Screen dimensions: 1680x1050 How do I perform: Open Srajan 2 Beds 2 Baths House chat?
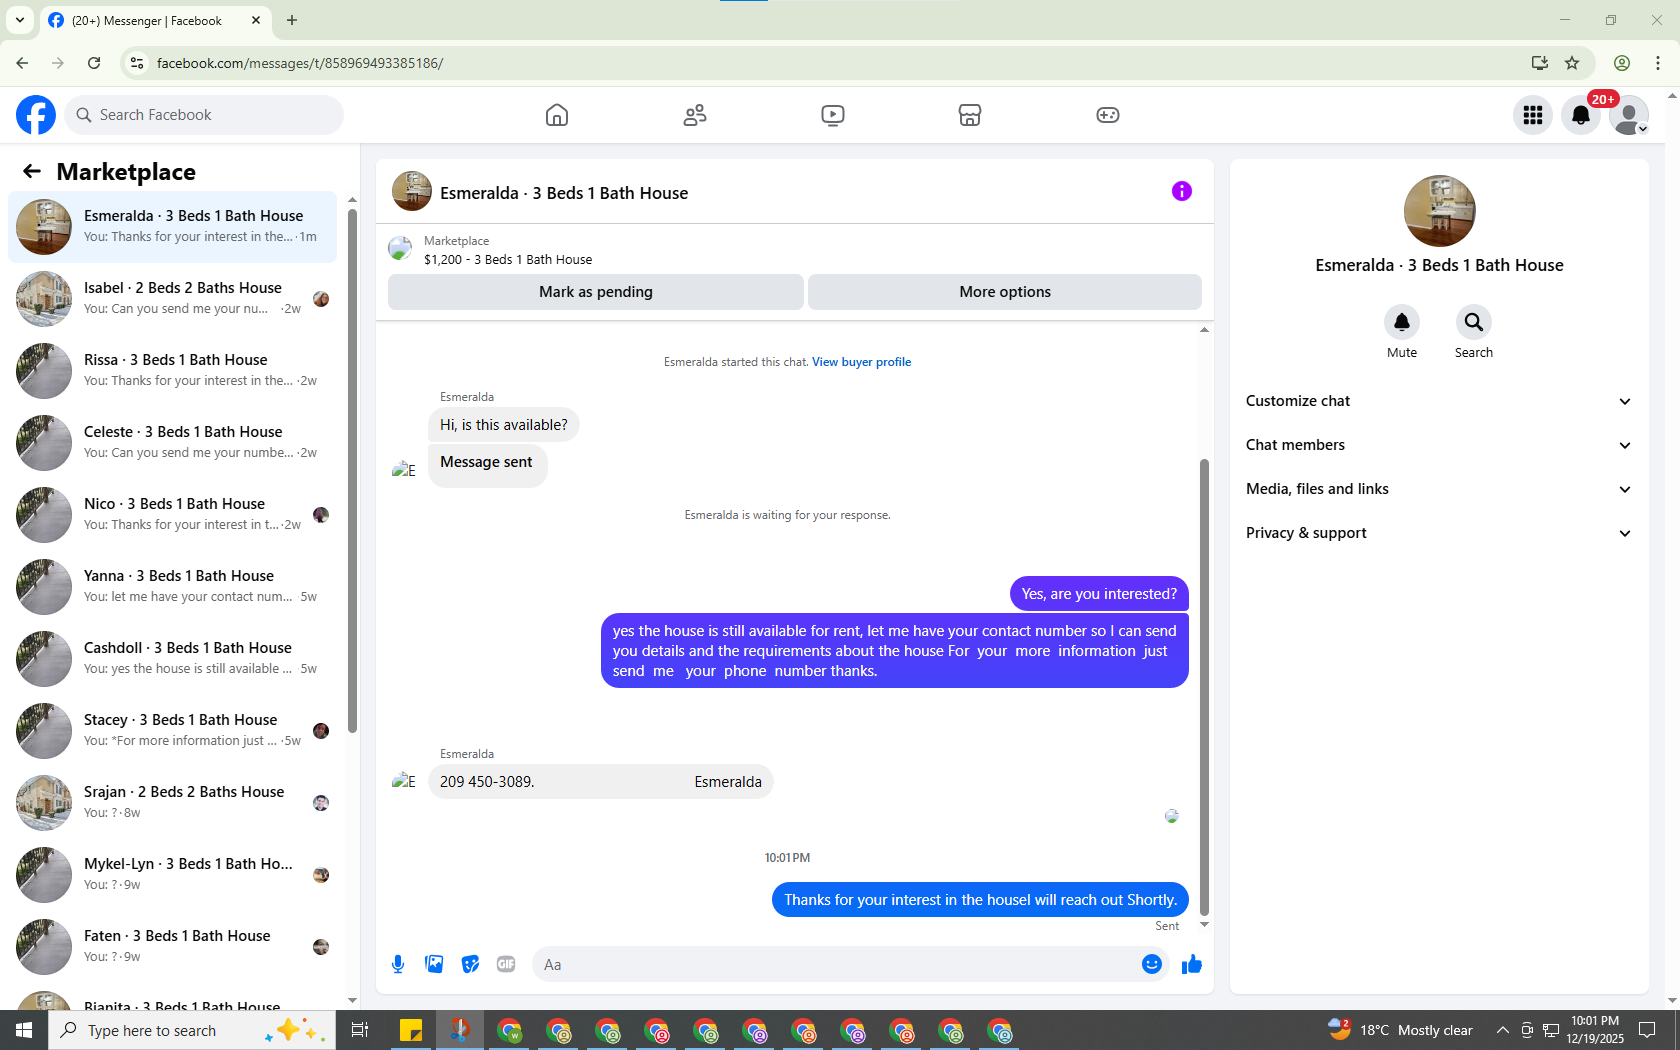point(172,803)
